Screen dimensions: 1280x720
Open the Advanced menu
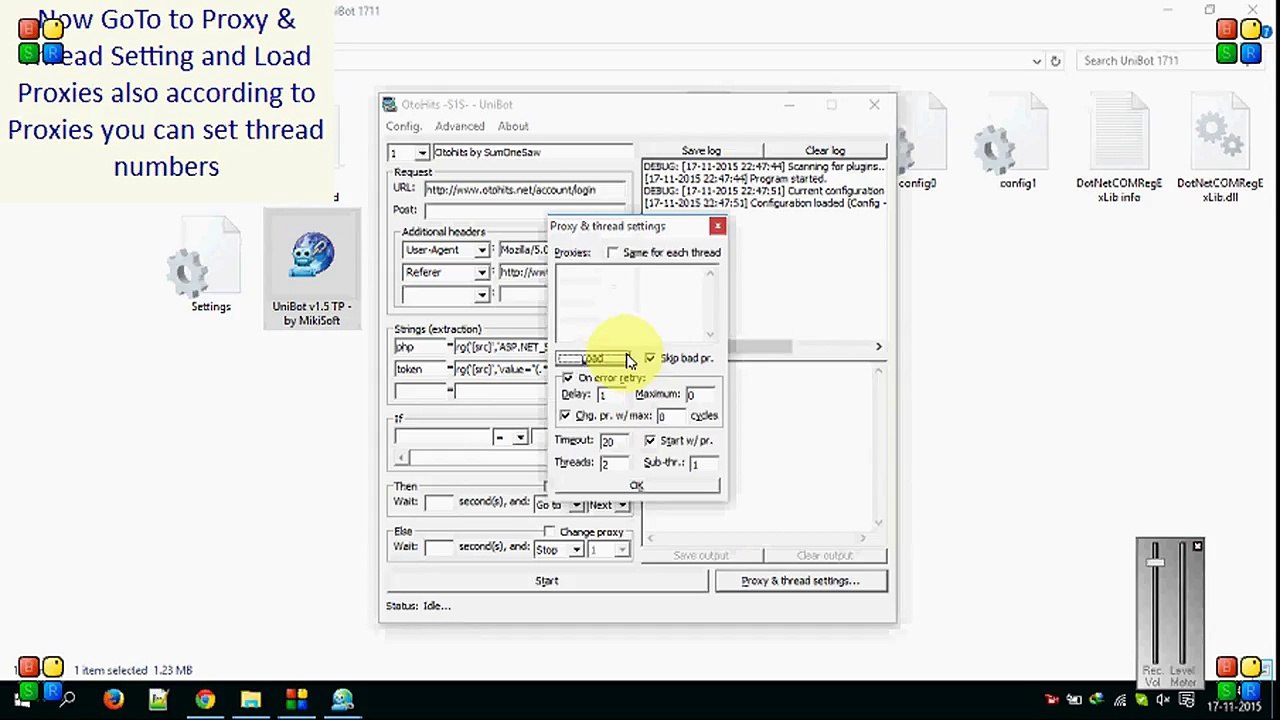pyautogui.click(x=460, y=126)
